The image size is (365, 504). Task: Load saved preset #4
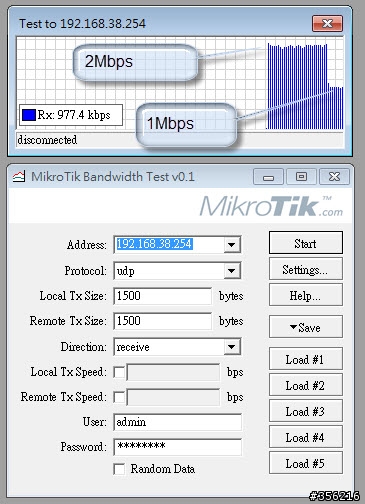(306, 437)
